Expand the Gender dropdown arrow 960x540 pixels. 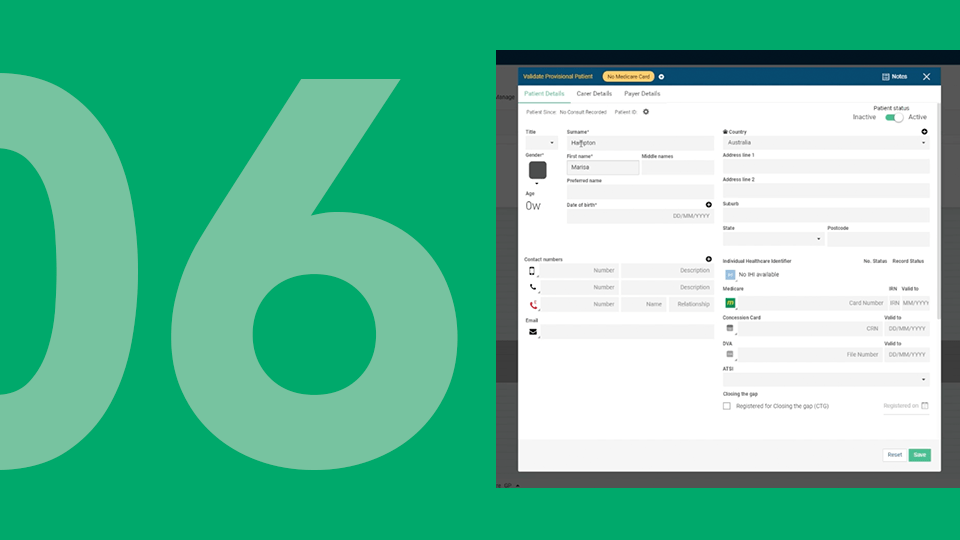click(537, 183)
